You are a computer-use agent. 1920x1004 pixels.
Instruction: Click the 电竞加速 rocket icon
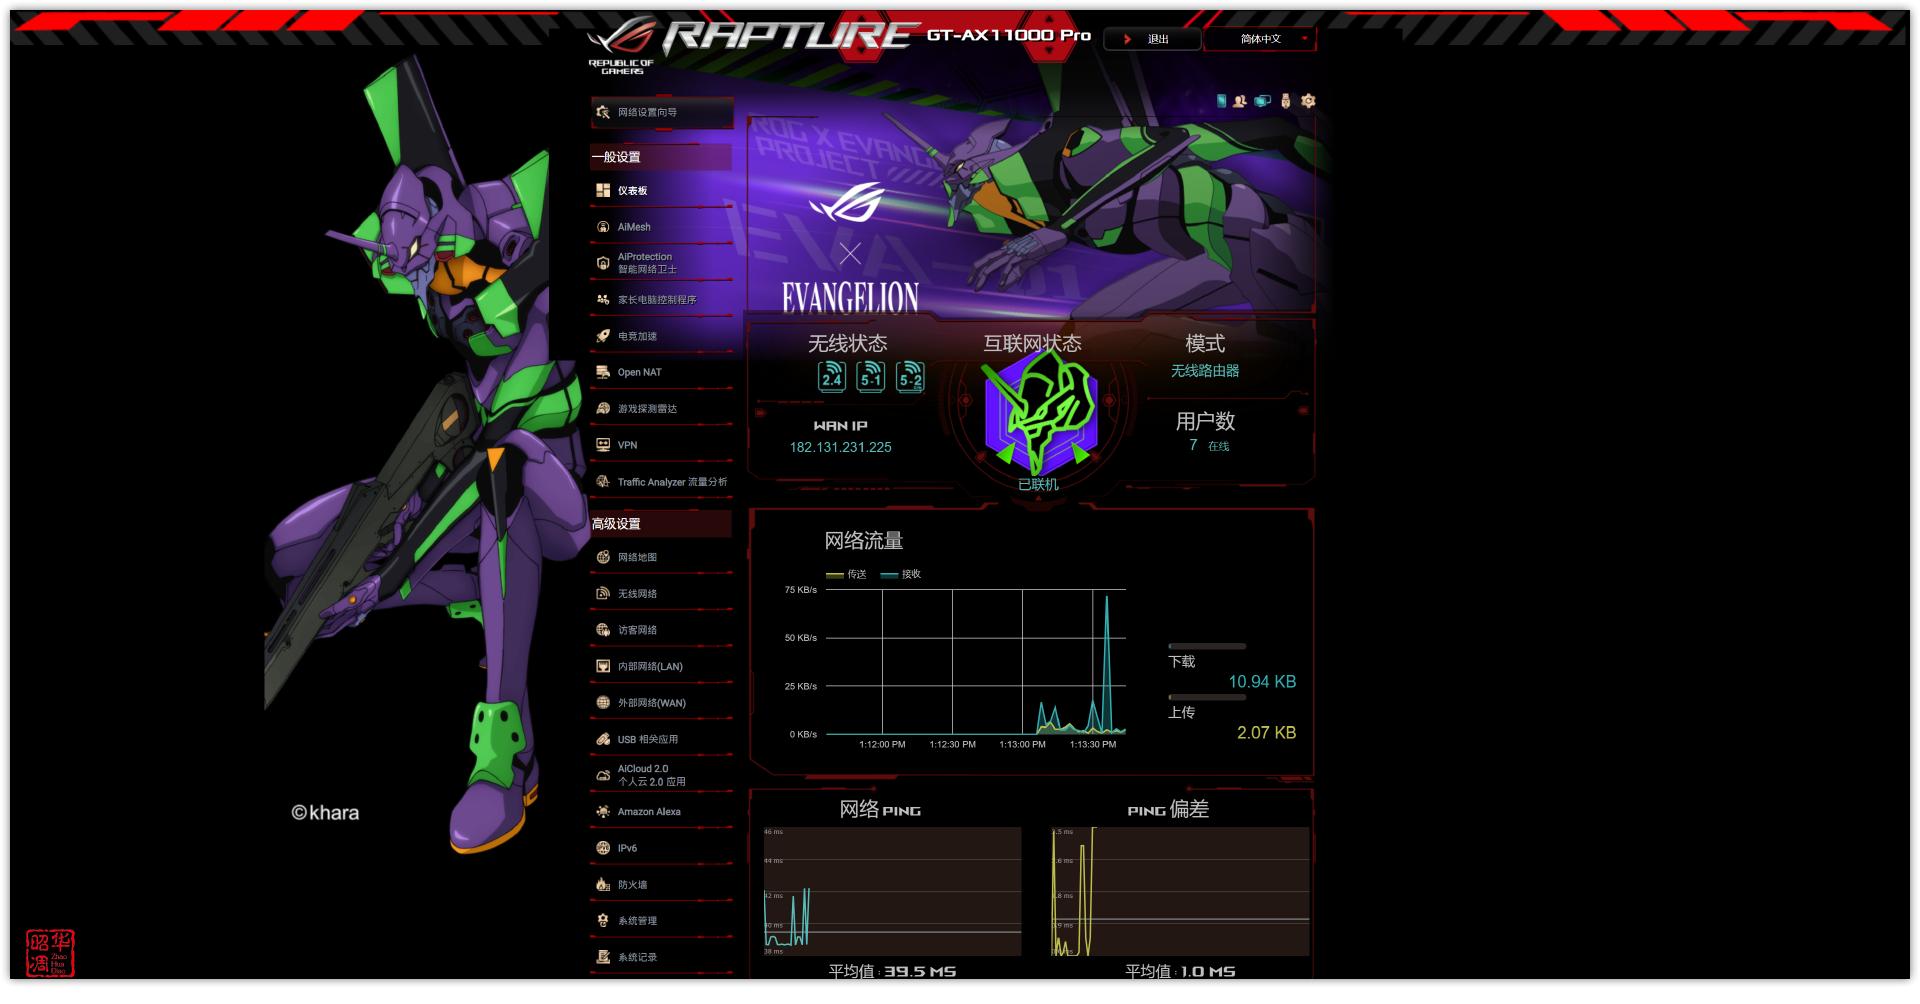pyautogui.click(x=603, y=336)
